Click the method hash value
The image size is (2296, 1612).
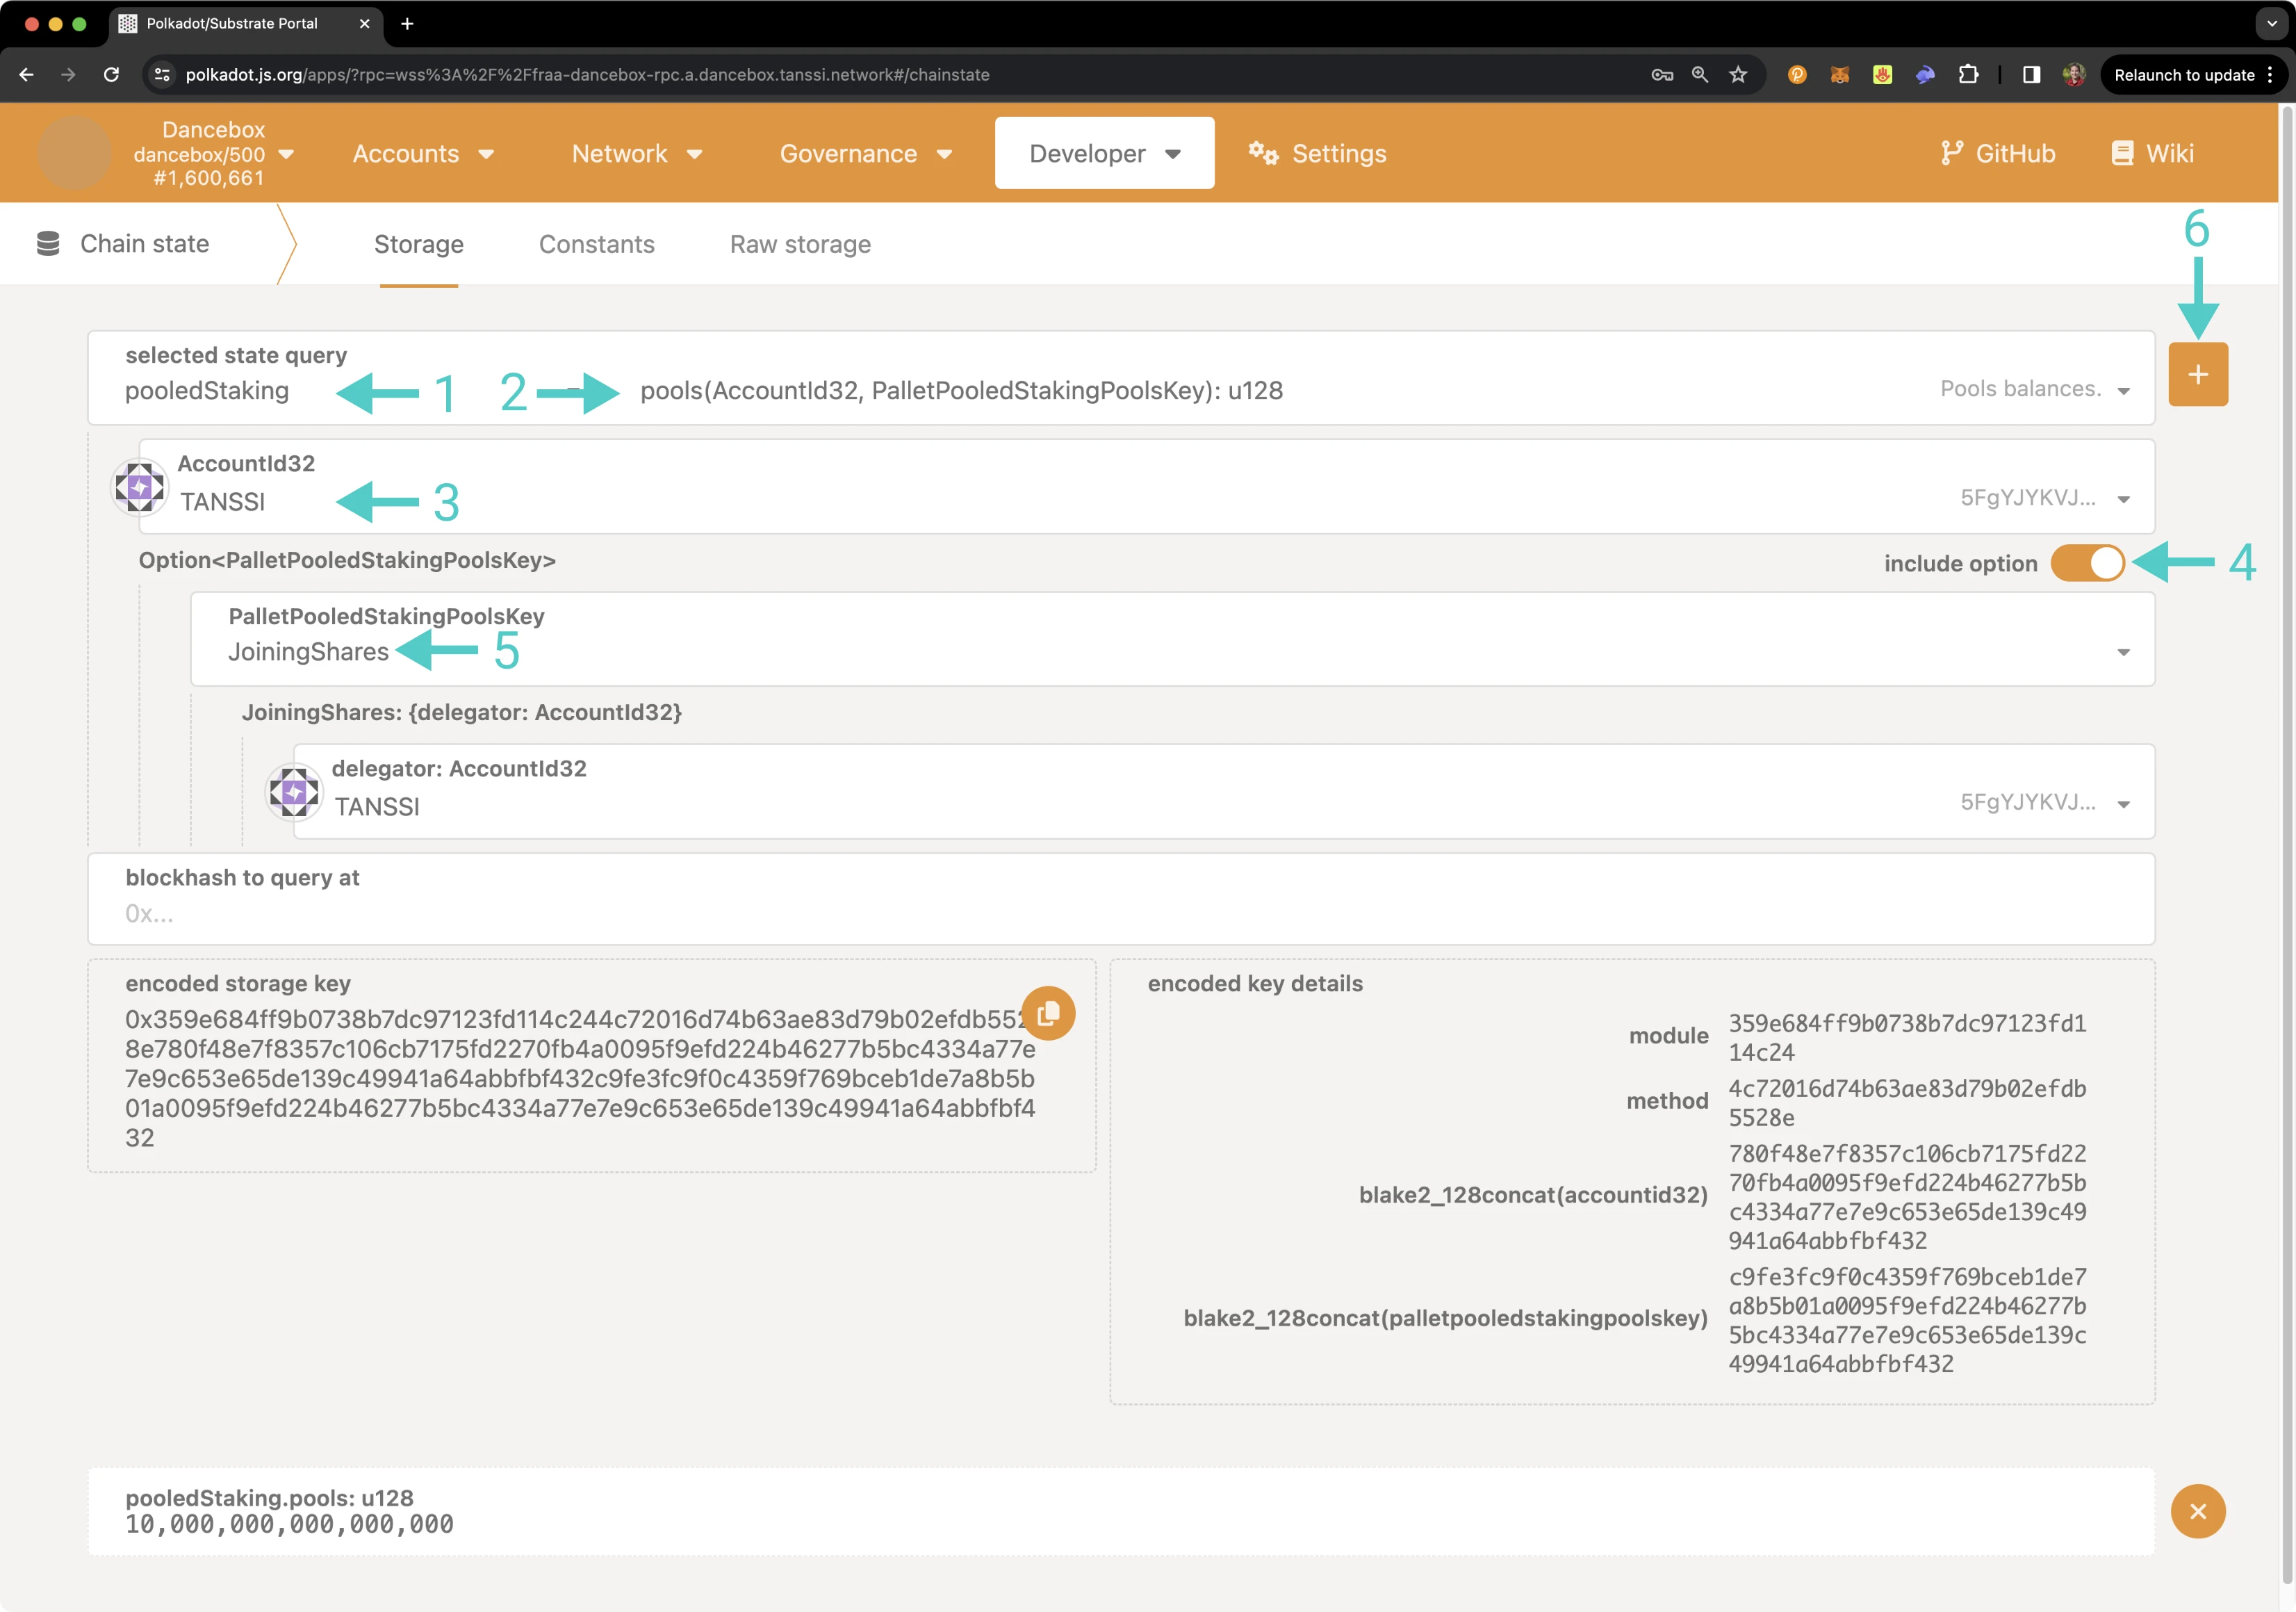tap(1906, 1102)
